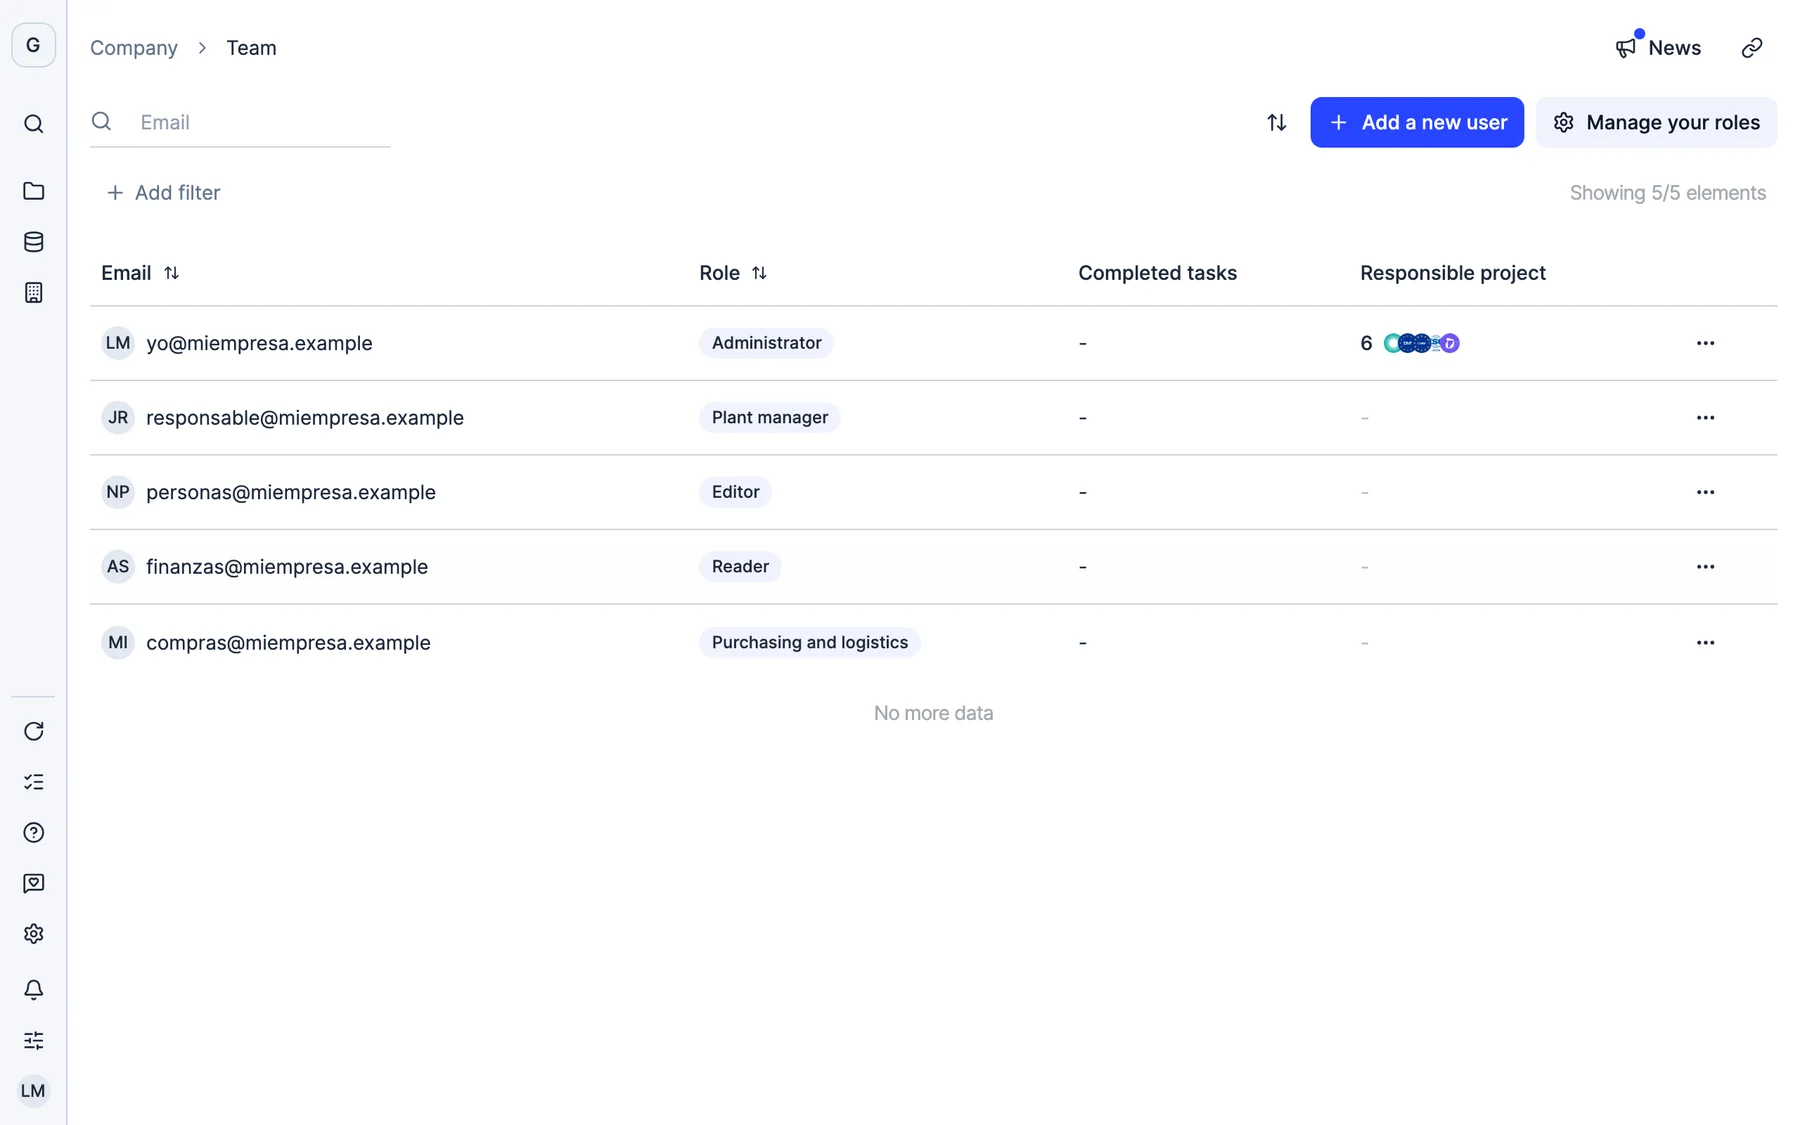Sort the table by the Email column
Viewport: 1800px width, 1125px height.
(171, 273)
